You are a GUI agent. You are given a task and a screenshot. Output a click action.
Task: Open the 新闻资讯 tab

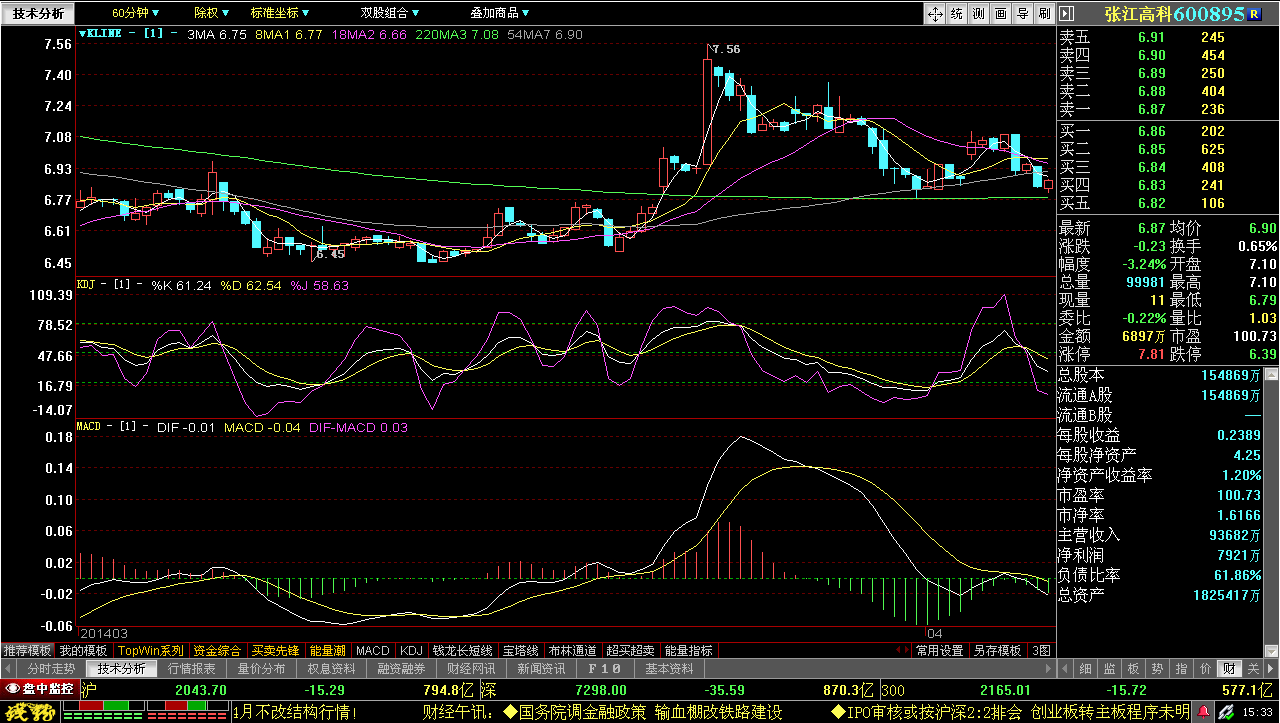coord(541,669)
